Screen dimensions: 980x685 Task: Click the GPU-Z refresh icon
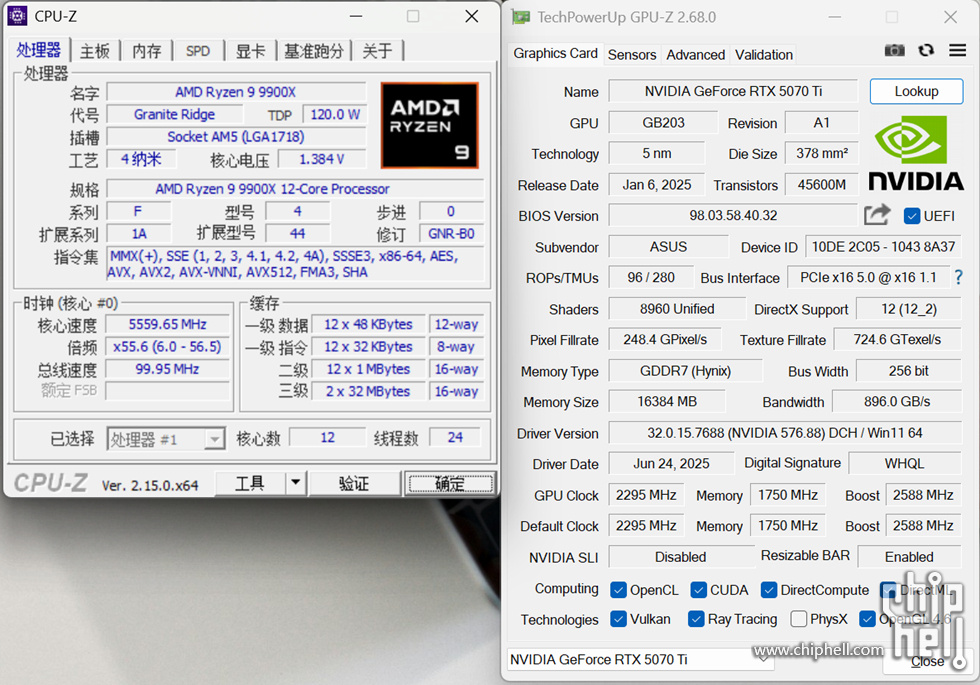click(x=926, y=51)
